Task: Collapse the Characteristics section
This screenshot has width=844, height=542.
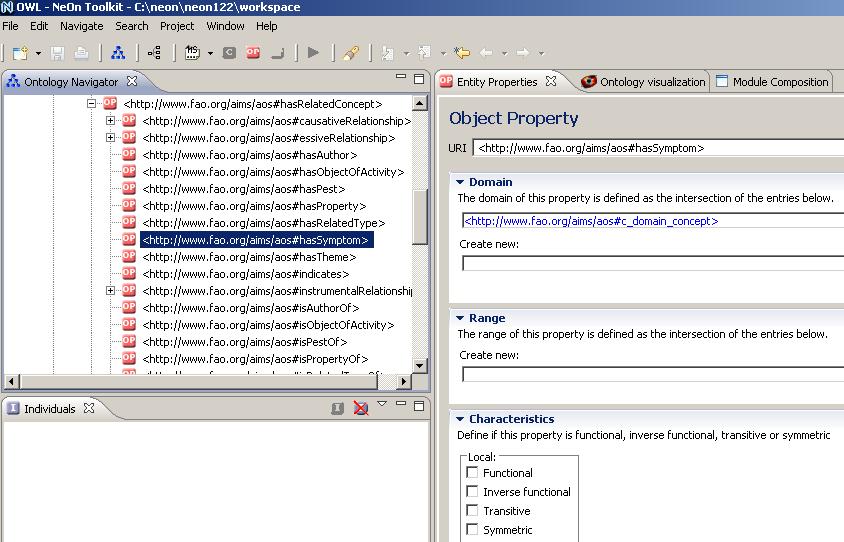Action: click(x=460, y=419)
